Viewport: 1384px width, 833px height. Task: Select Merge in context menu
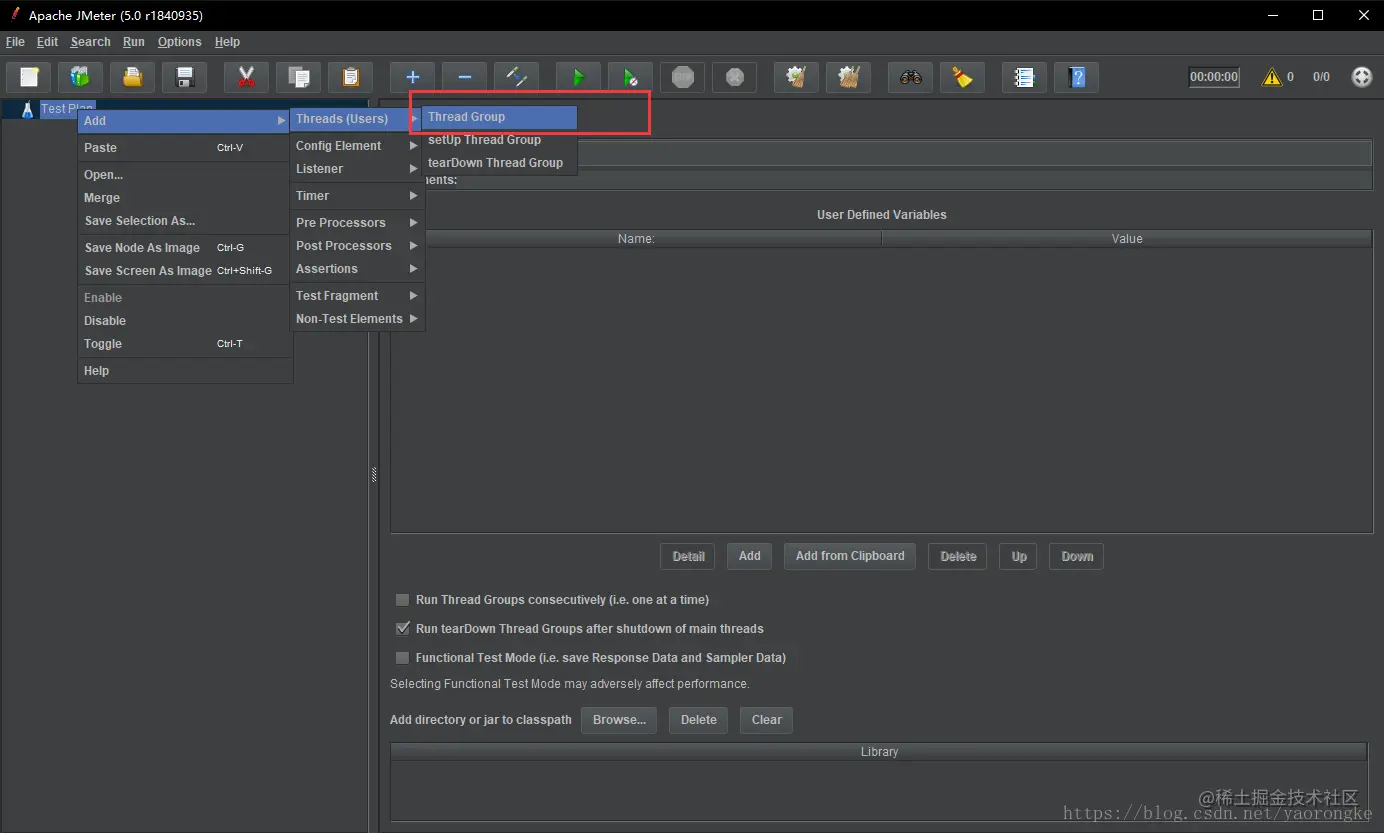(x=185, y=198)
